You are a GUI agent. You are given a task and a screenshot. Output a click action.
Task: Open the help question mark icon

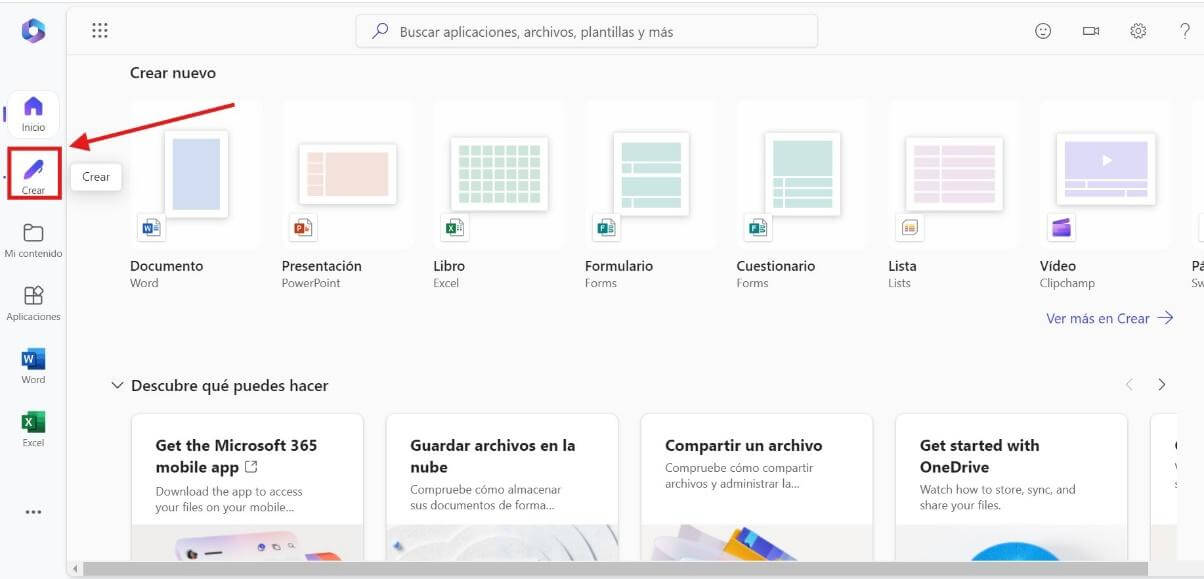click(x=1185, y=31)
